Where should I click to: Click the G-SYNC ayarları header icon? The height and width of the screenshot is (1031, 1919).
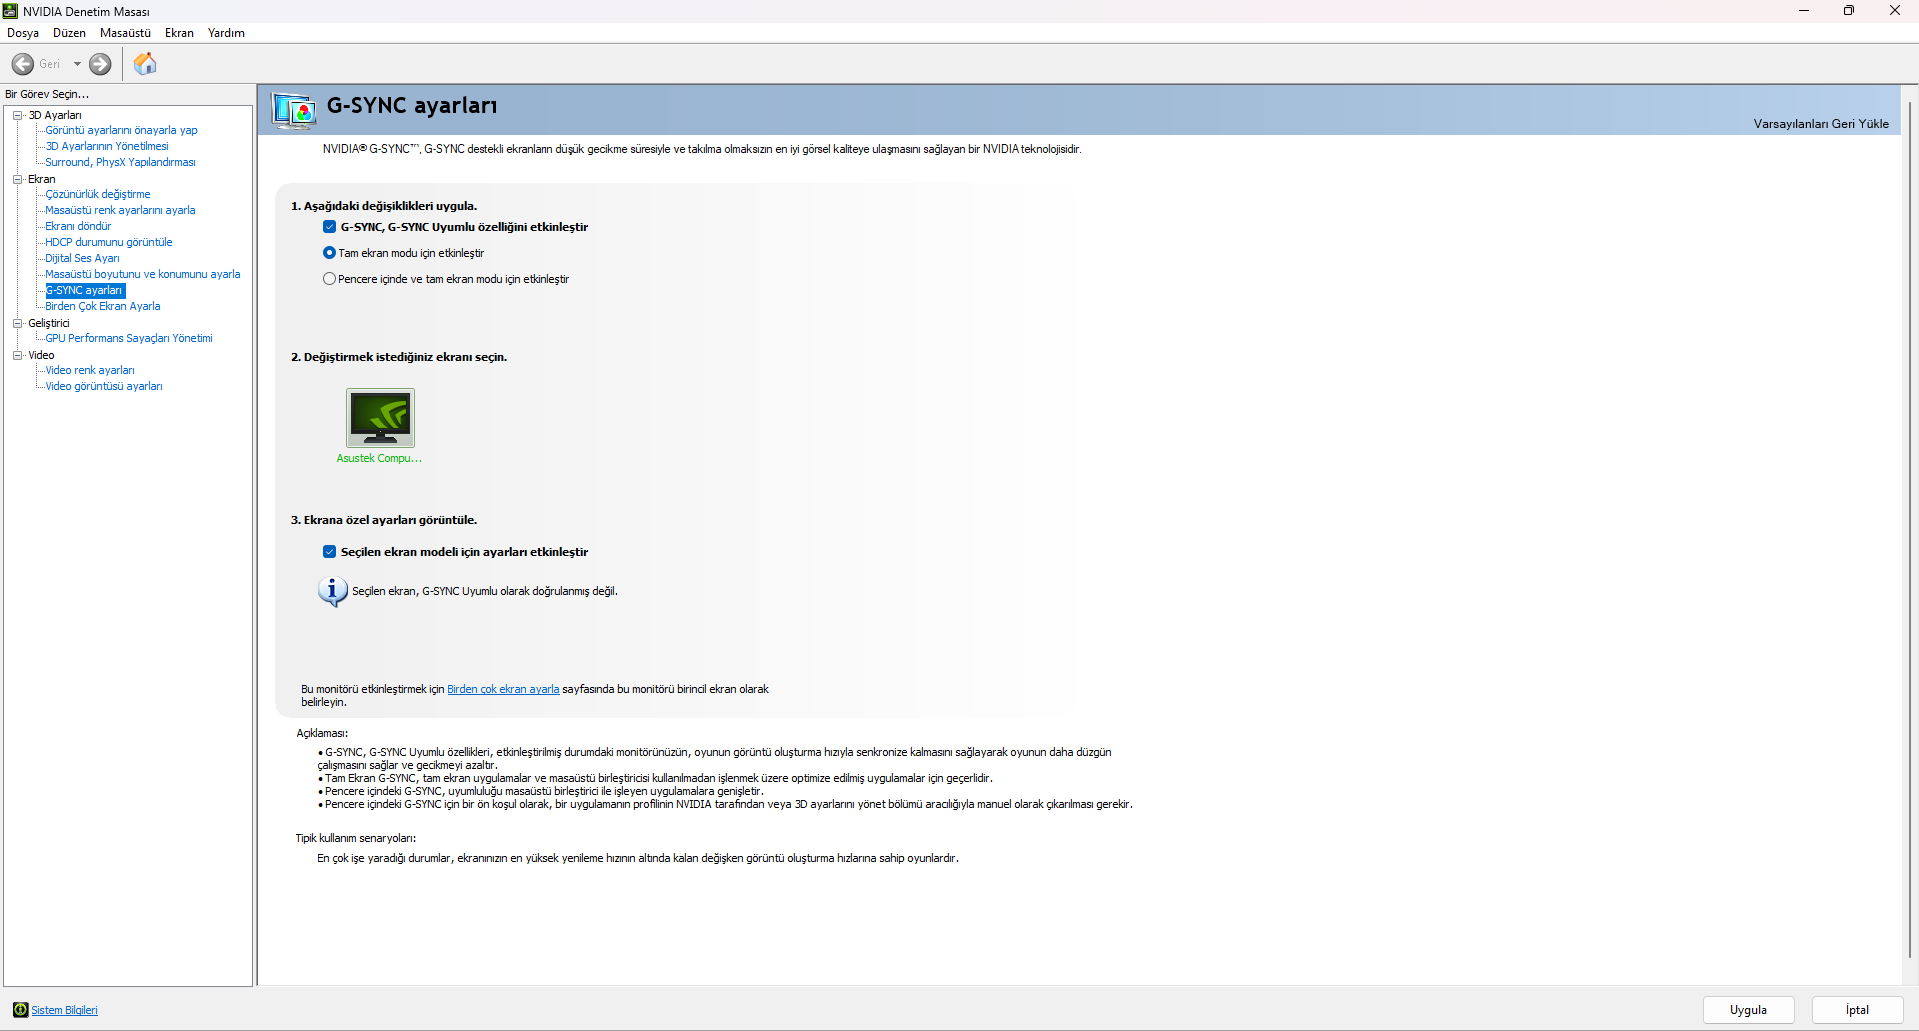tap(294, 110)
